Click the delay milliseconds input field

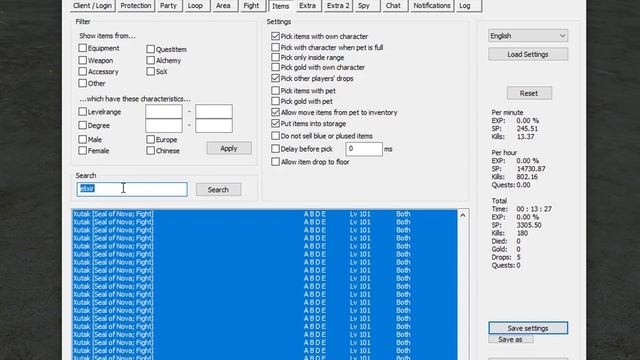tap(364, 149)
